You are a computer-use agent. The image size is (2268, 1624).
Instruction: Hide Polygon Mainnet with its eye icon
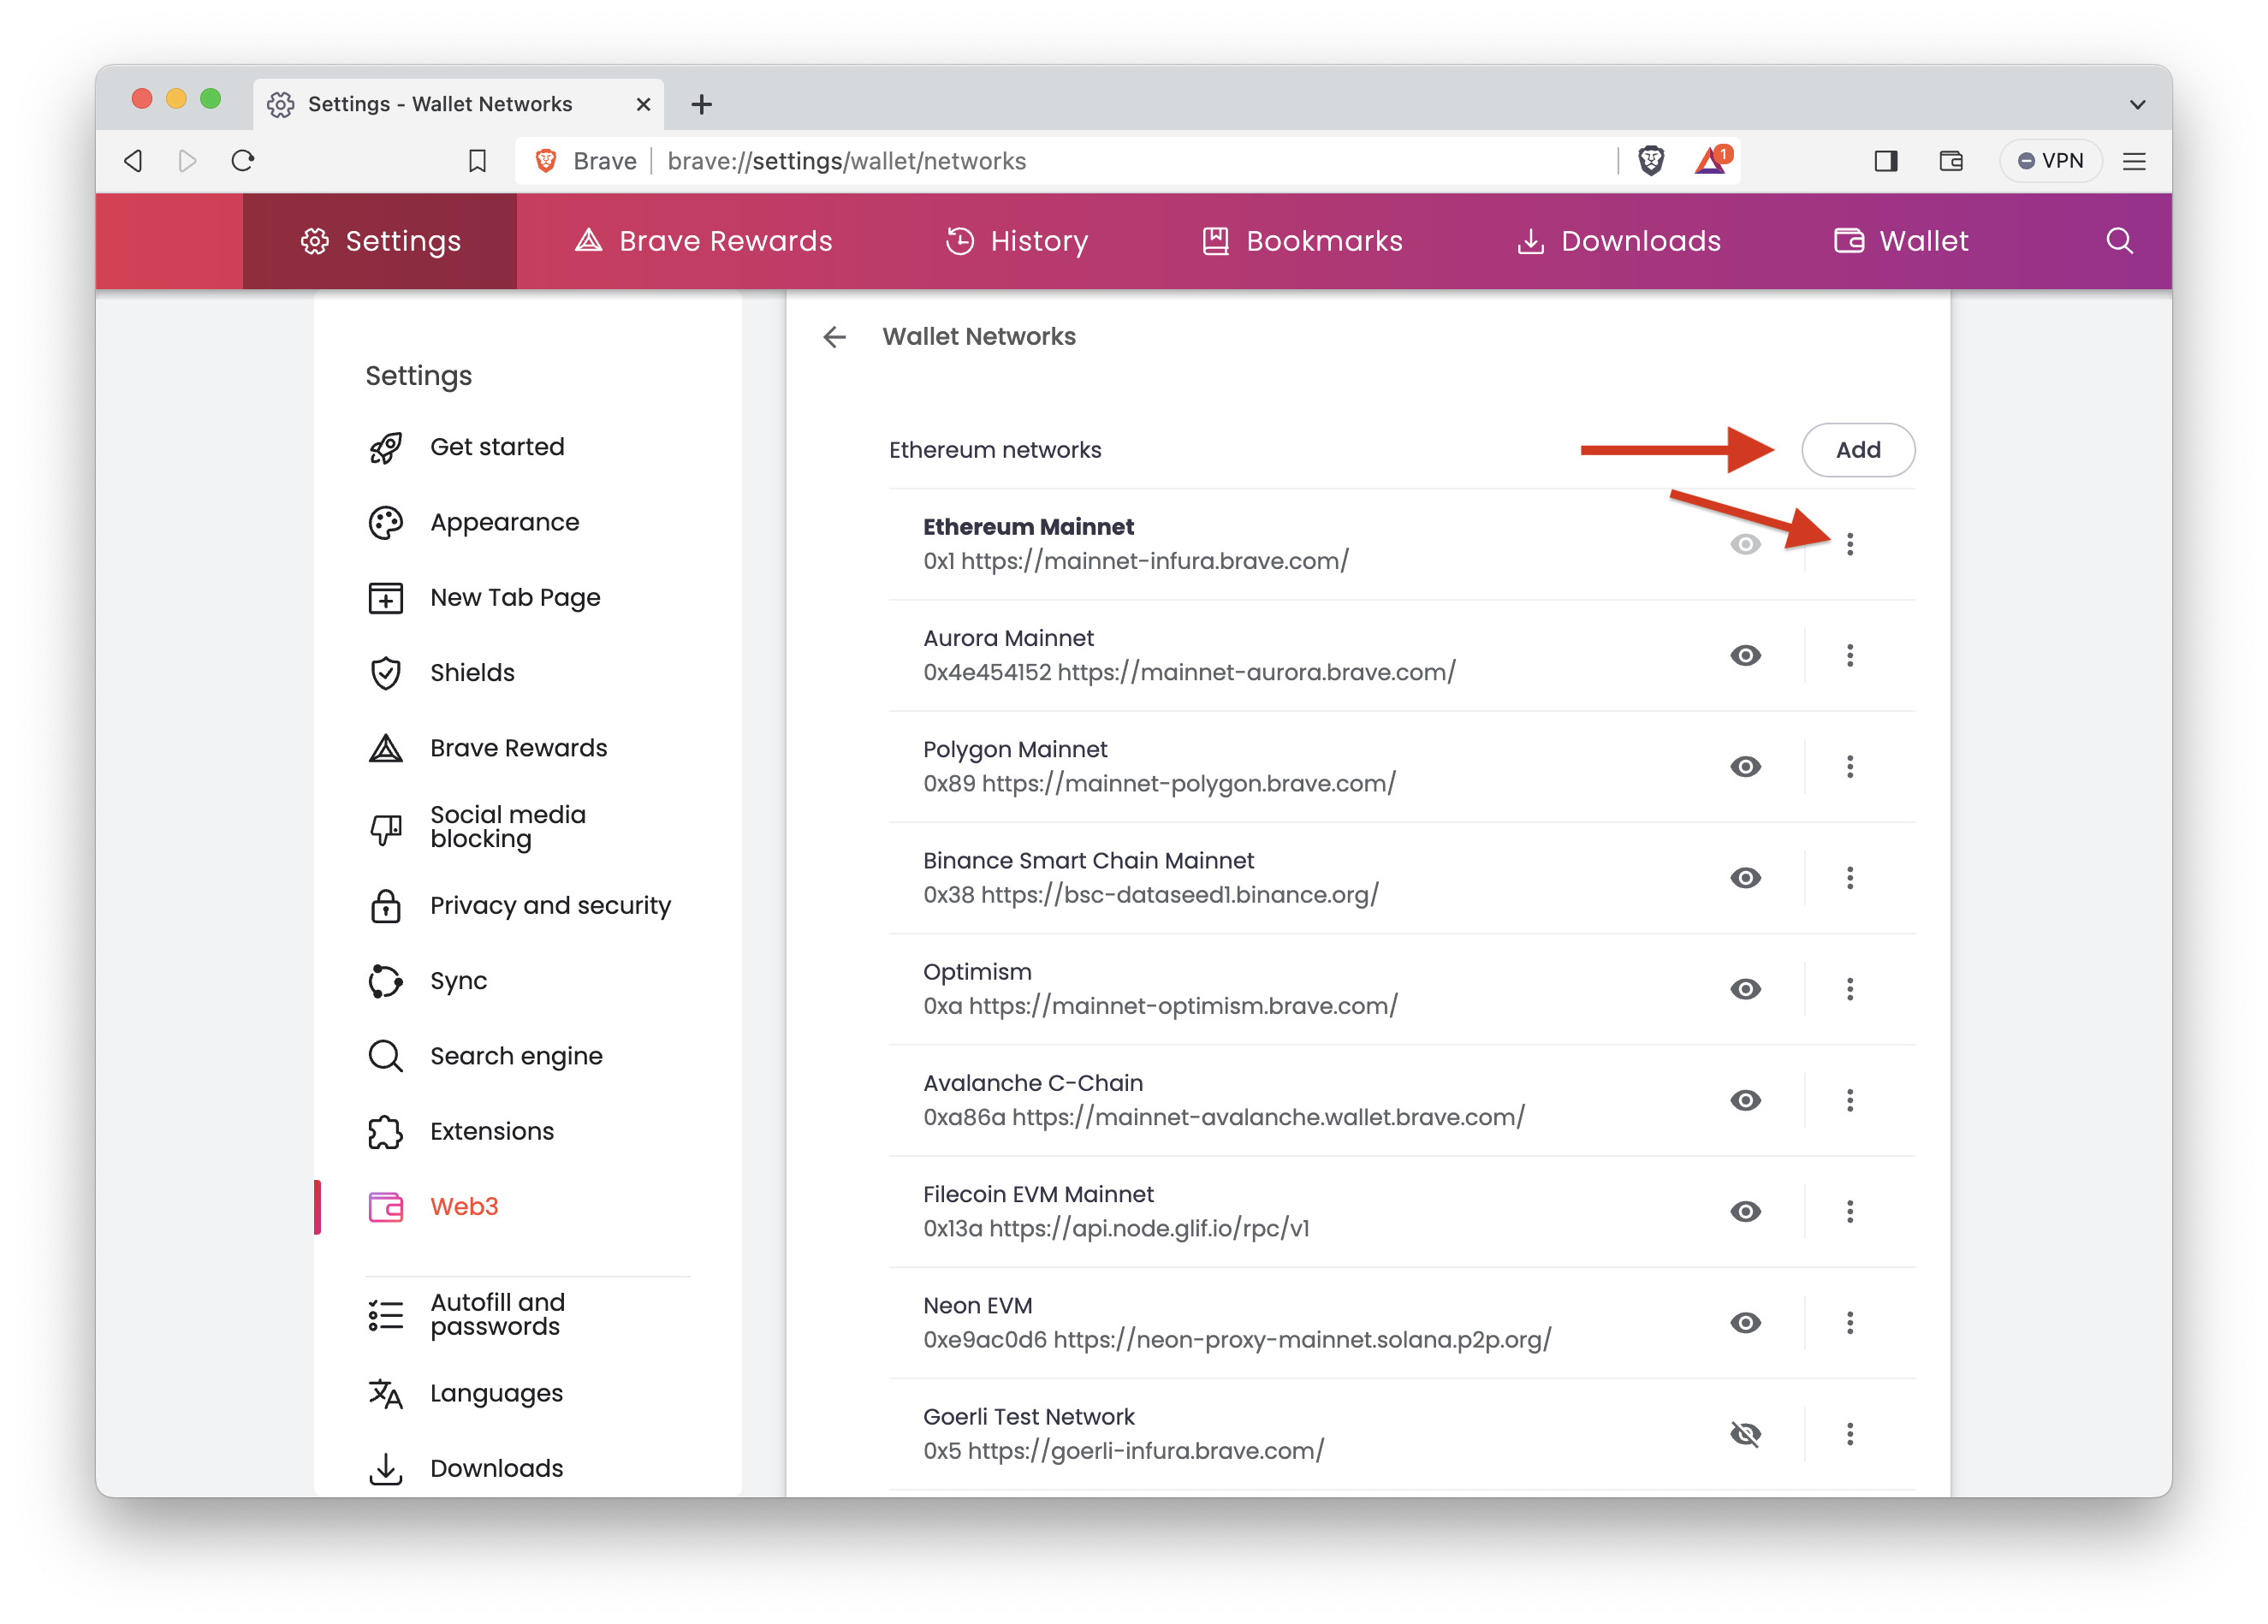pos(1745,767)
